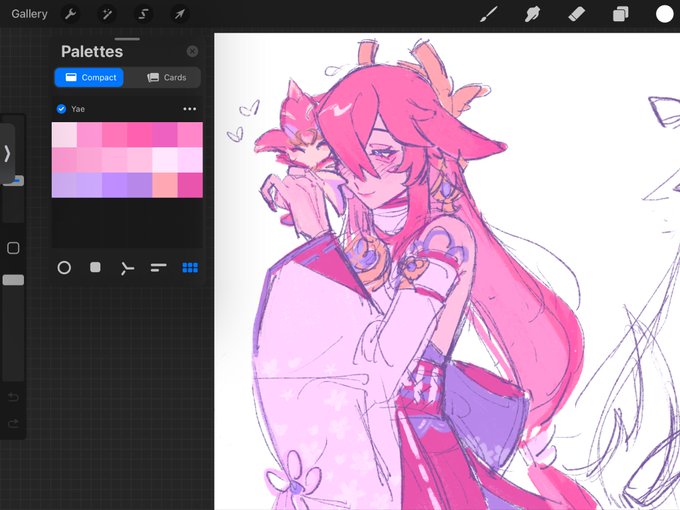Image resolution: width=680 pixels, height=510 pixels.
Task: Activate the Transform arrow tool
Action: [180, 14]
